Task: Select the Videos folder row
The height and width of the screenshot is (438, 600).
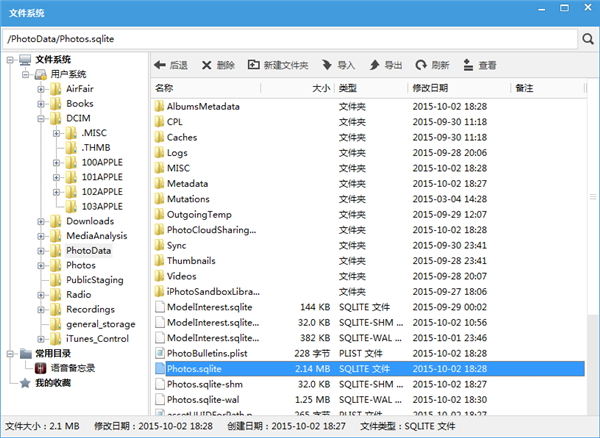Action: pos(369,276)
